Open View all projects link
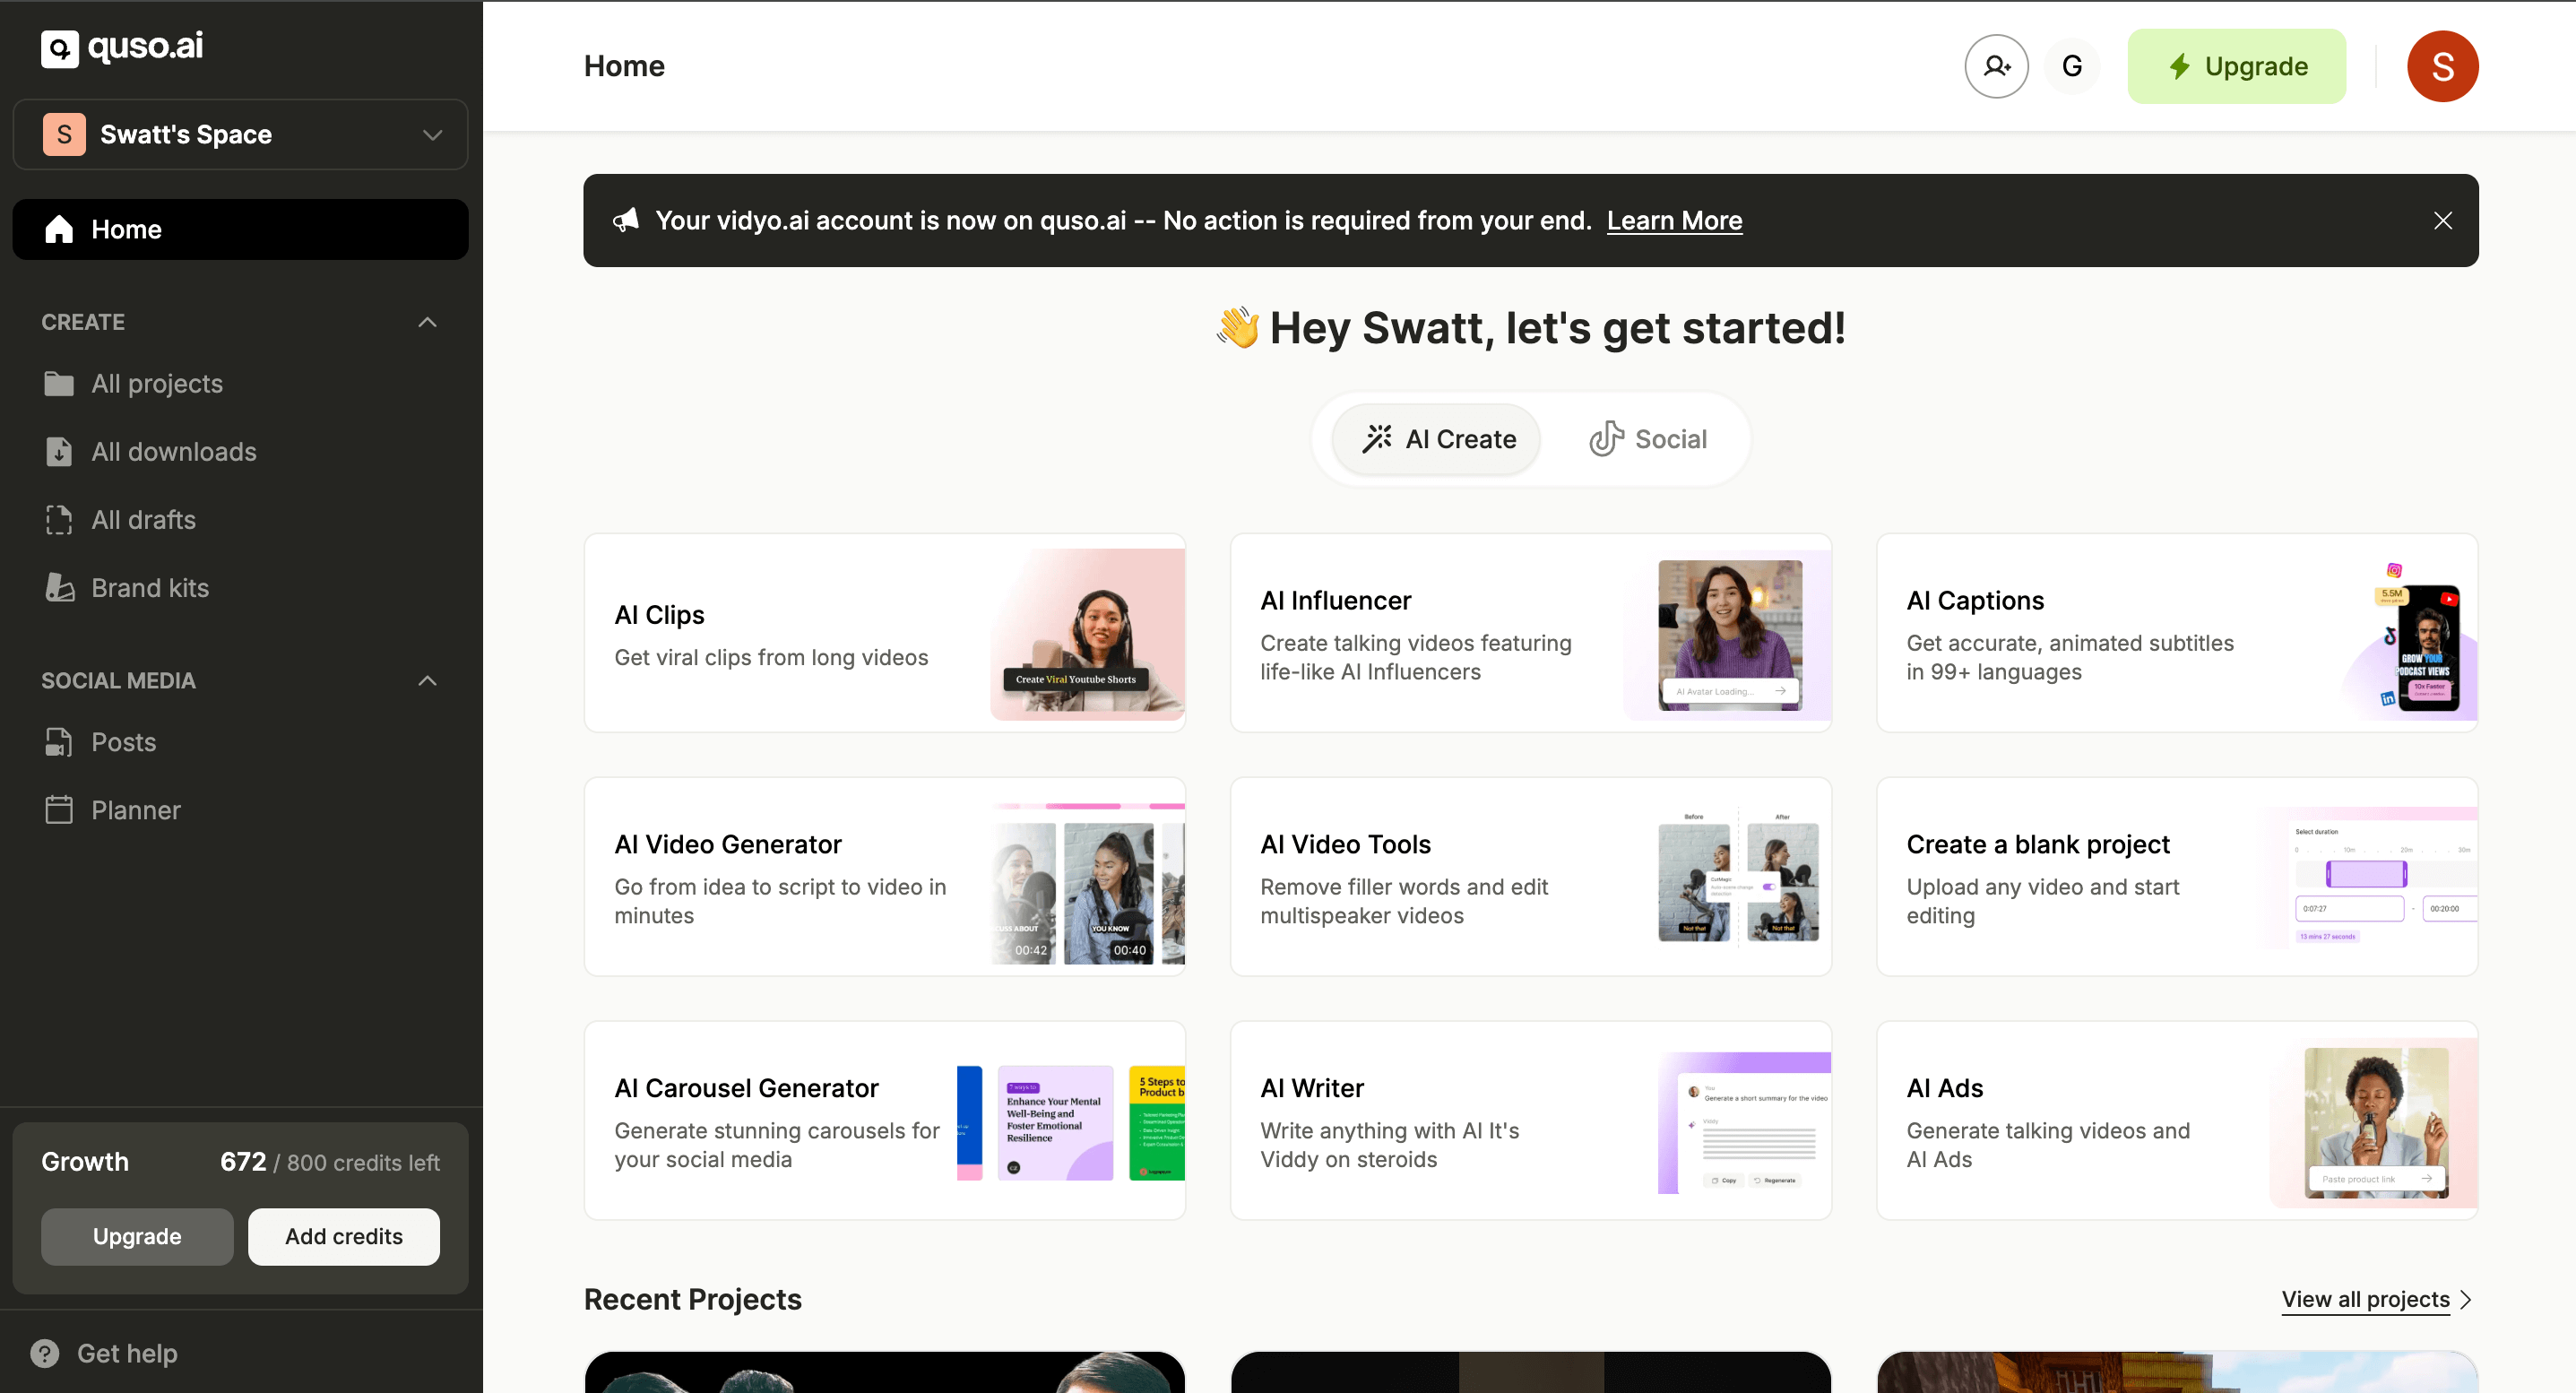This screenshot has width=2576, height=1393. click(x=2365, y=1299)
